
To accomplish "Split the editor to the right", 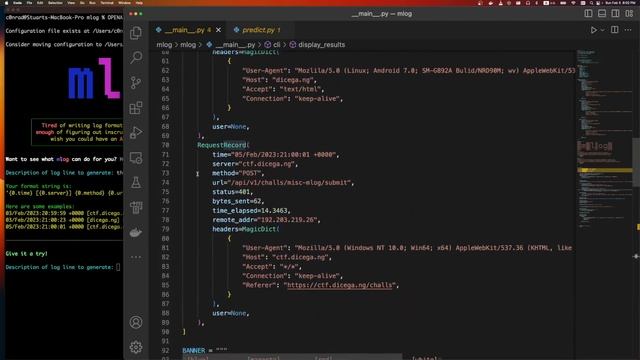I will pyautogui.click(x=615, y=30).
